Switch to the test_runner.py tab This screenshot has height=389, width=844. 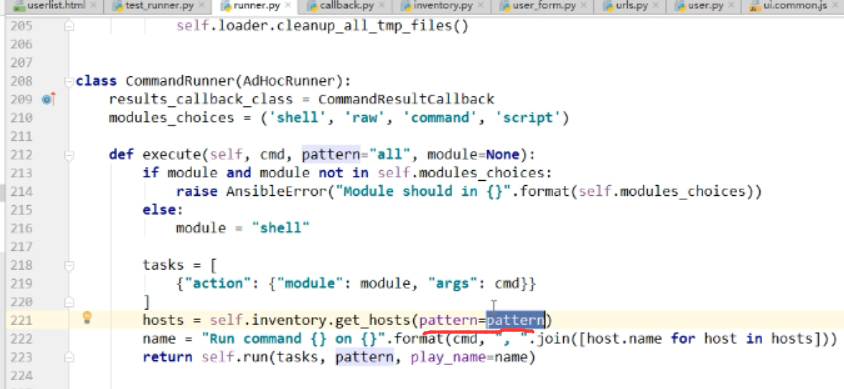pos(159,6)
